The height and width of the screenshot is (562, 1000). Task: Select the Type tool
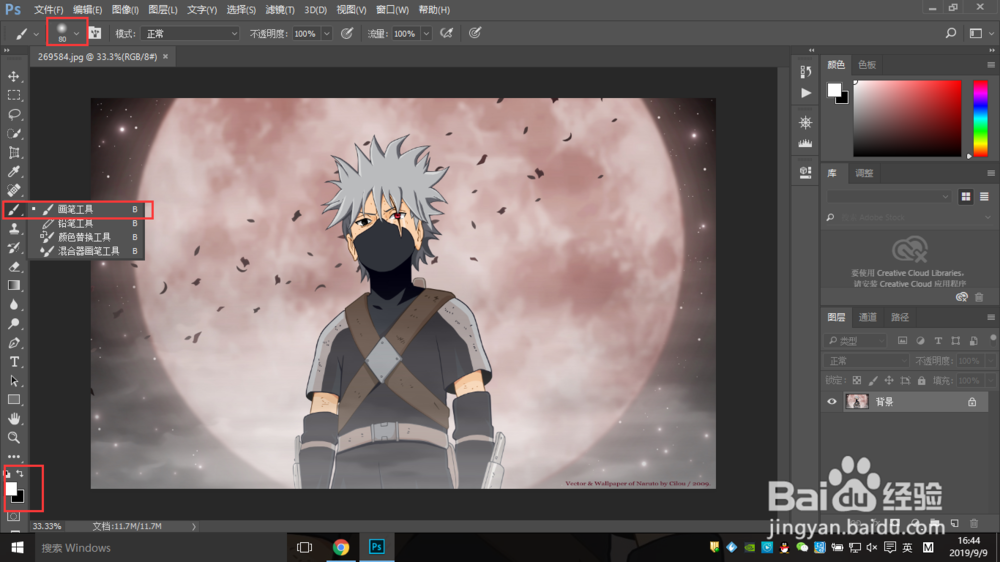click(13, 362)
